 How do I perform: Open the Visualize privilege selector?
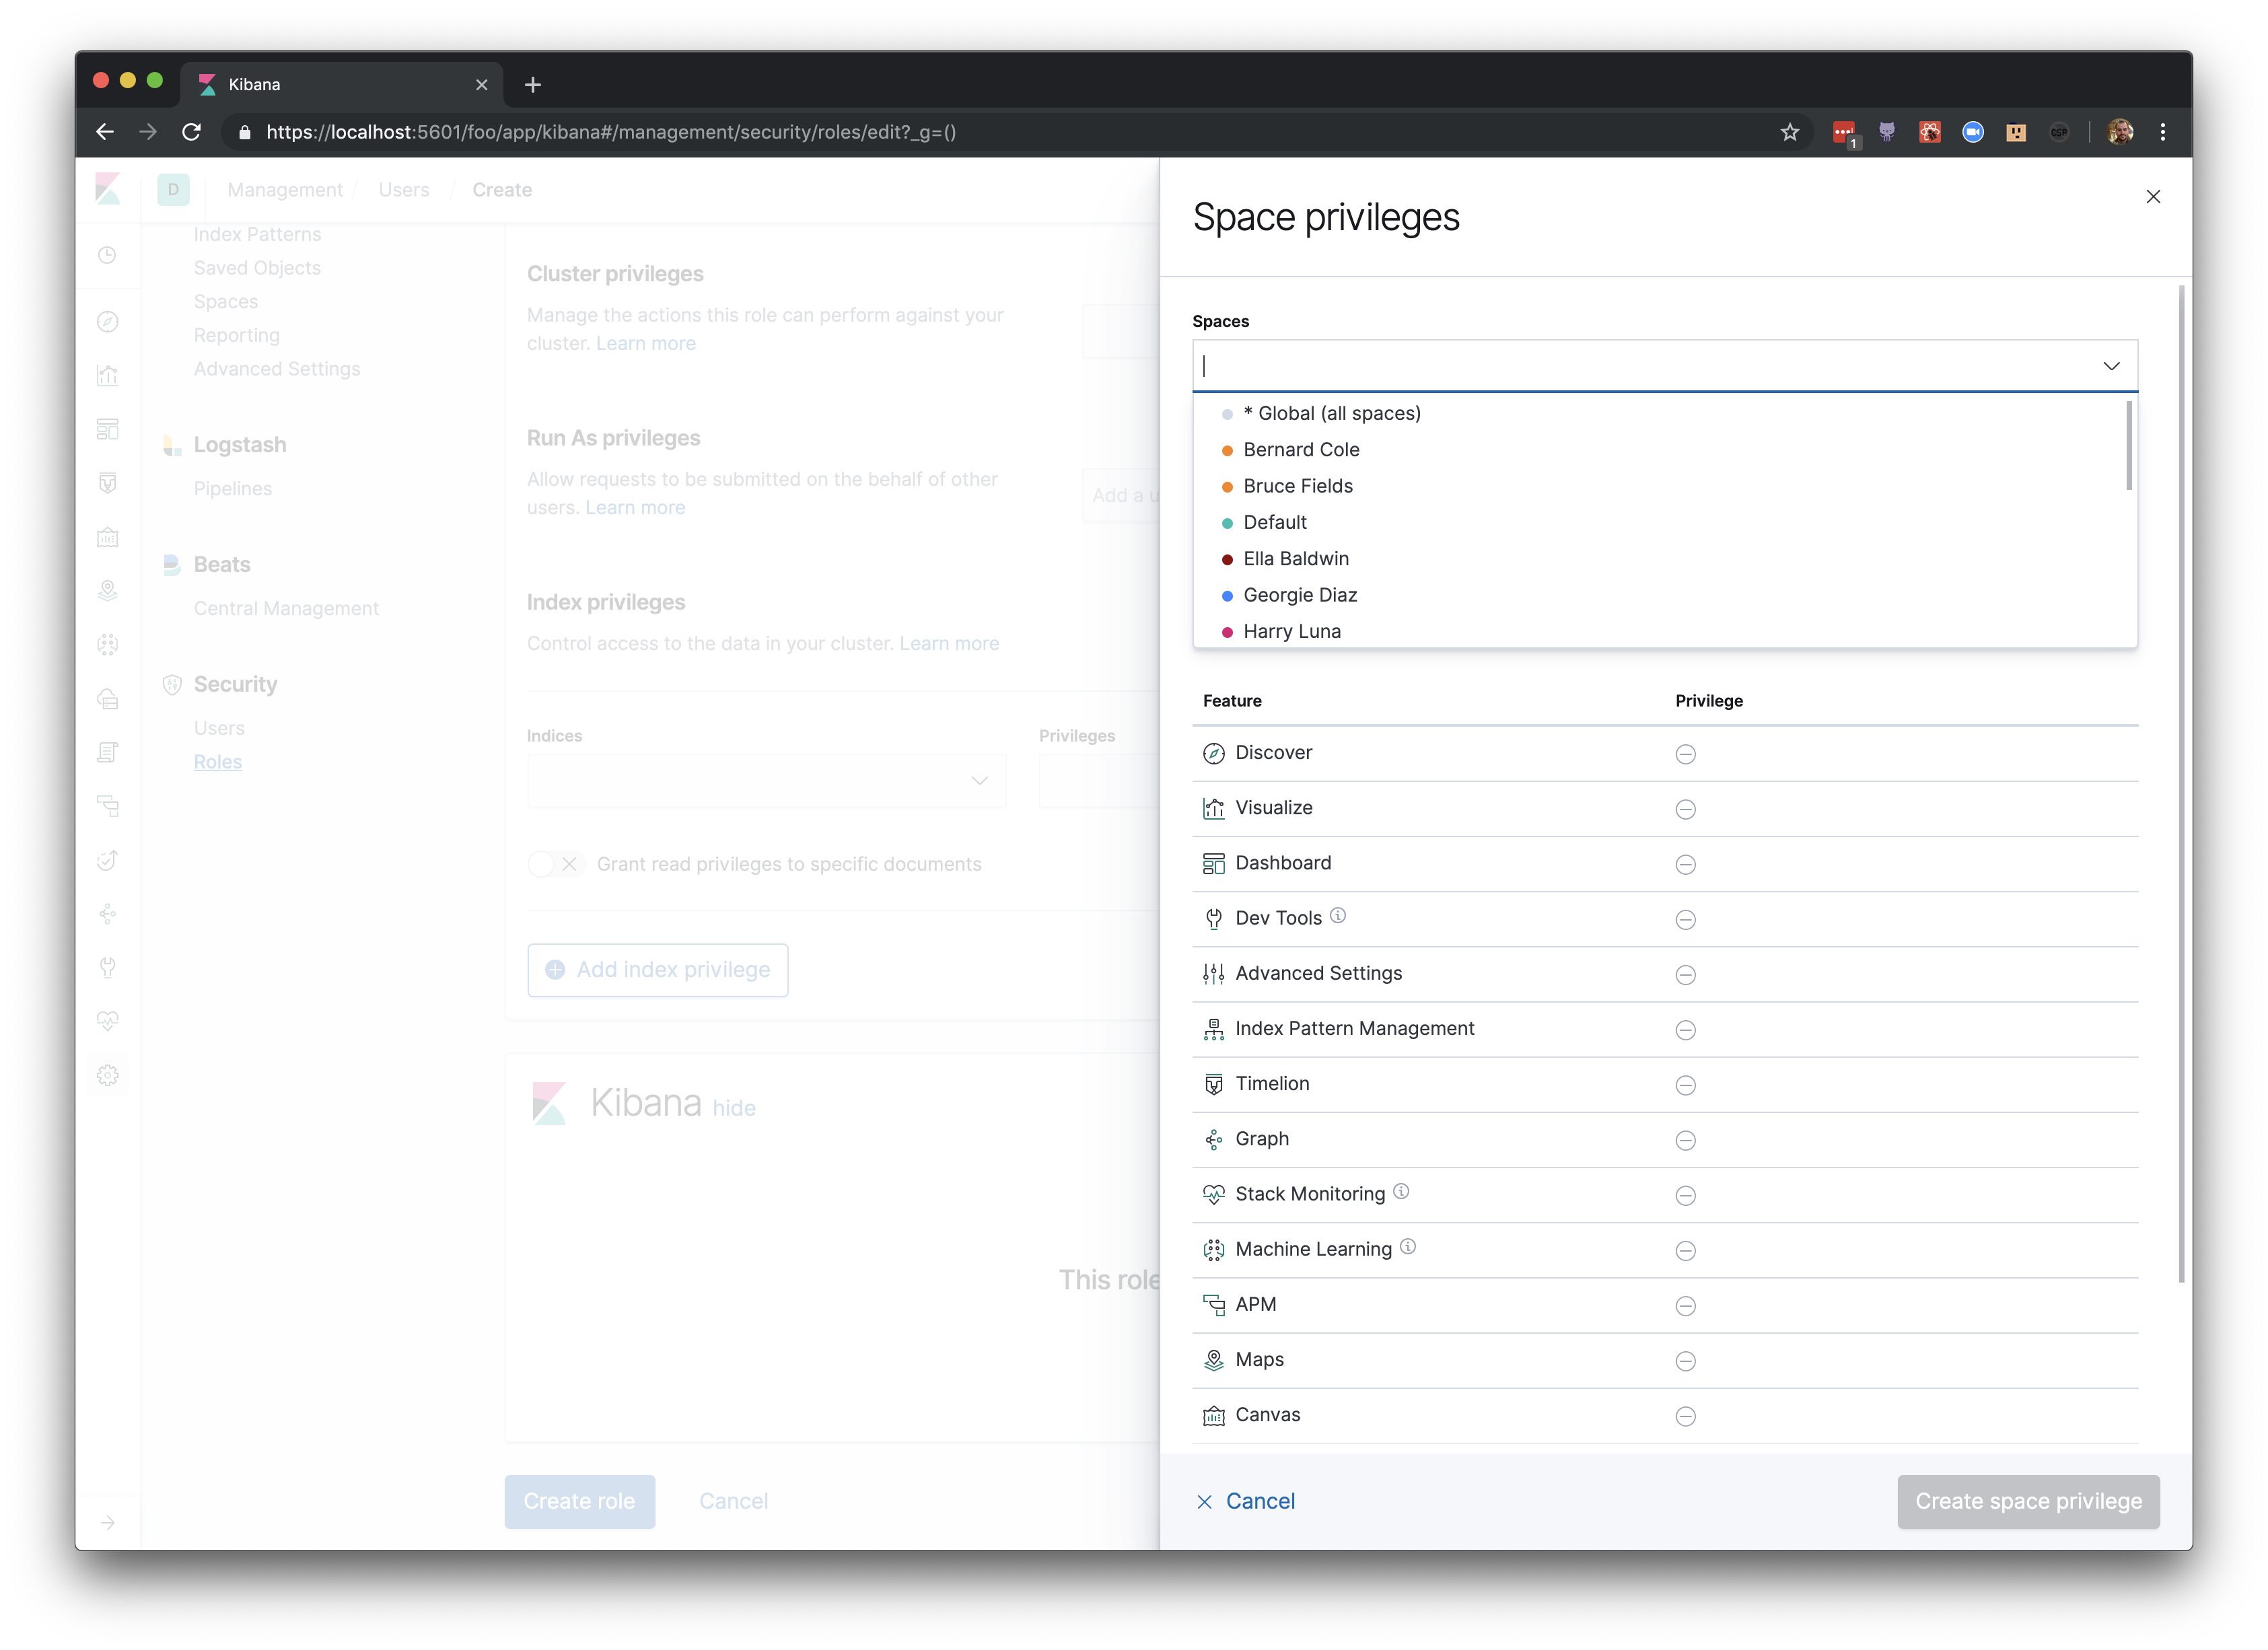pyautogui.click(x=1685, y=809)
